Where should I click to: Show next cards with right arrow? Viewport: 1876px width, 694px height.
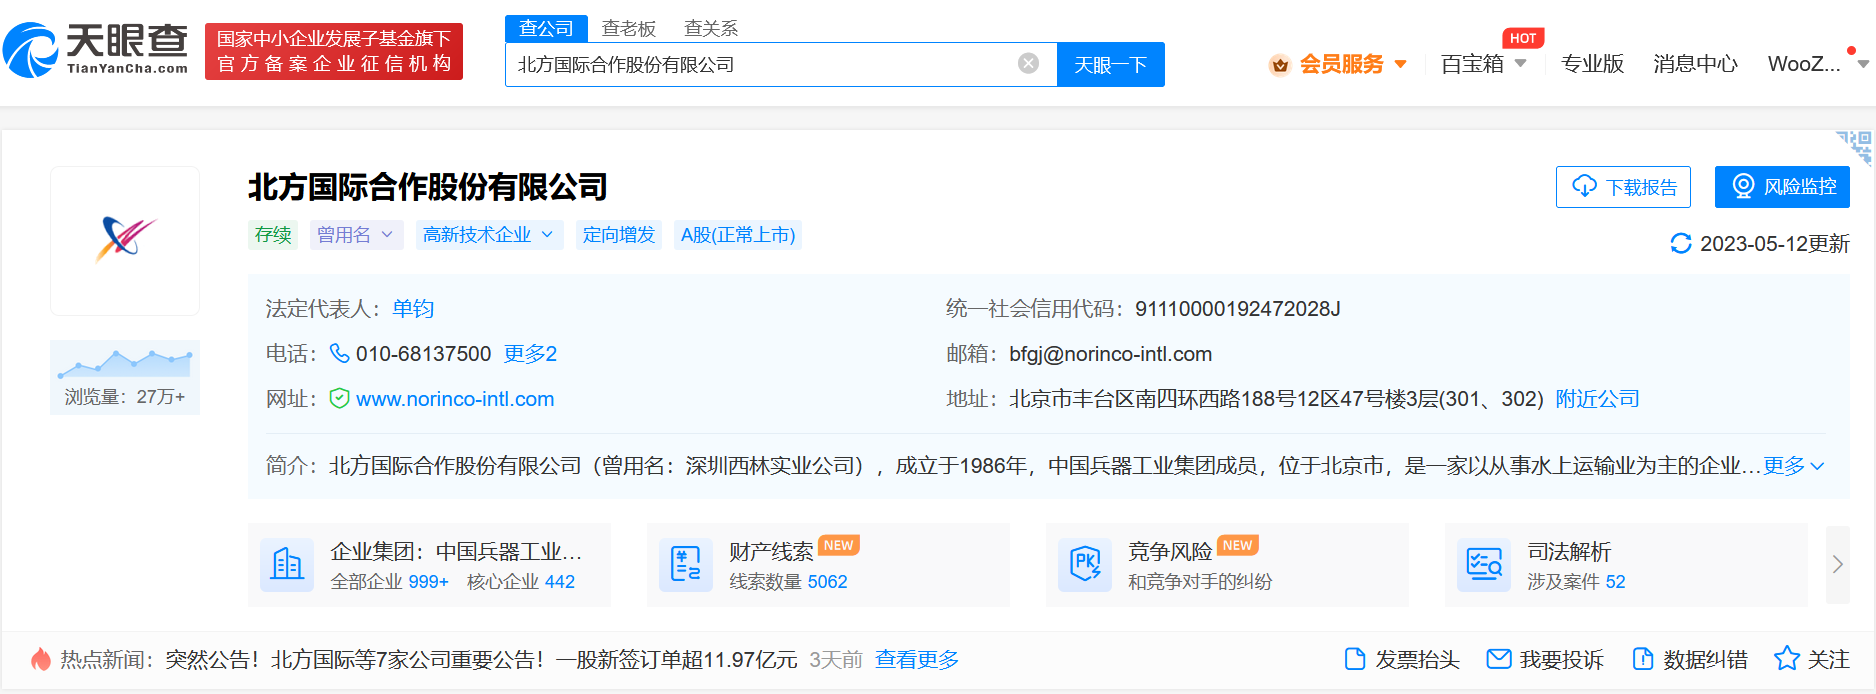tap(1838, 564)
